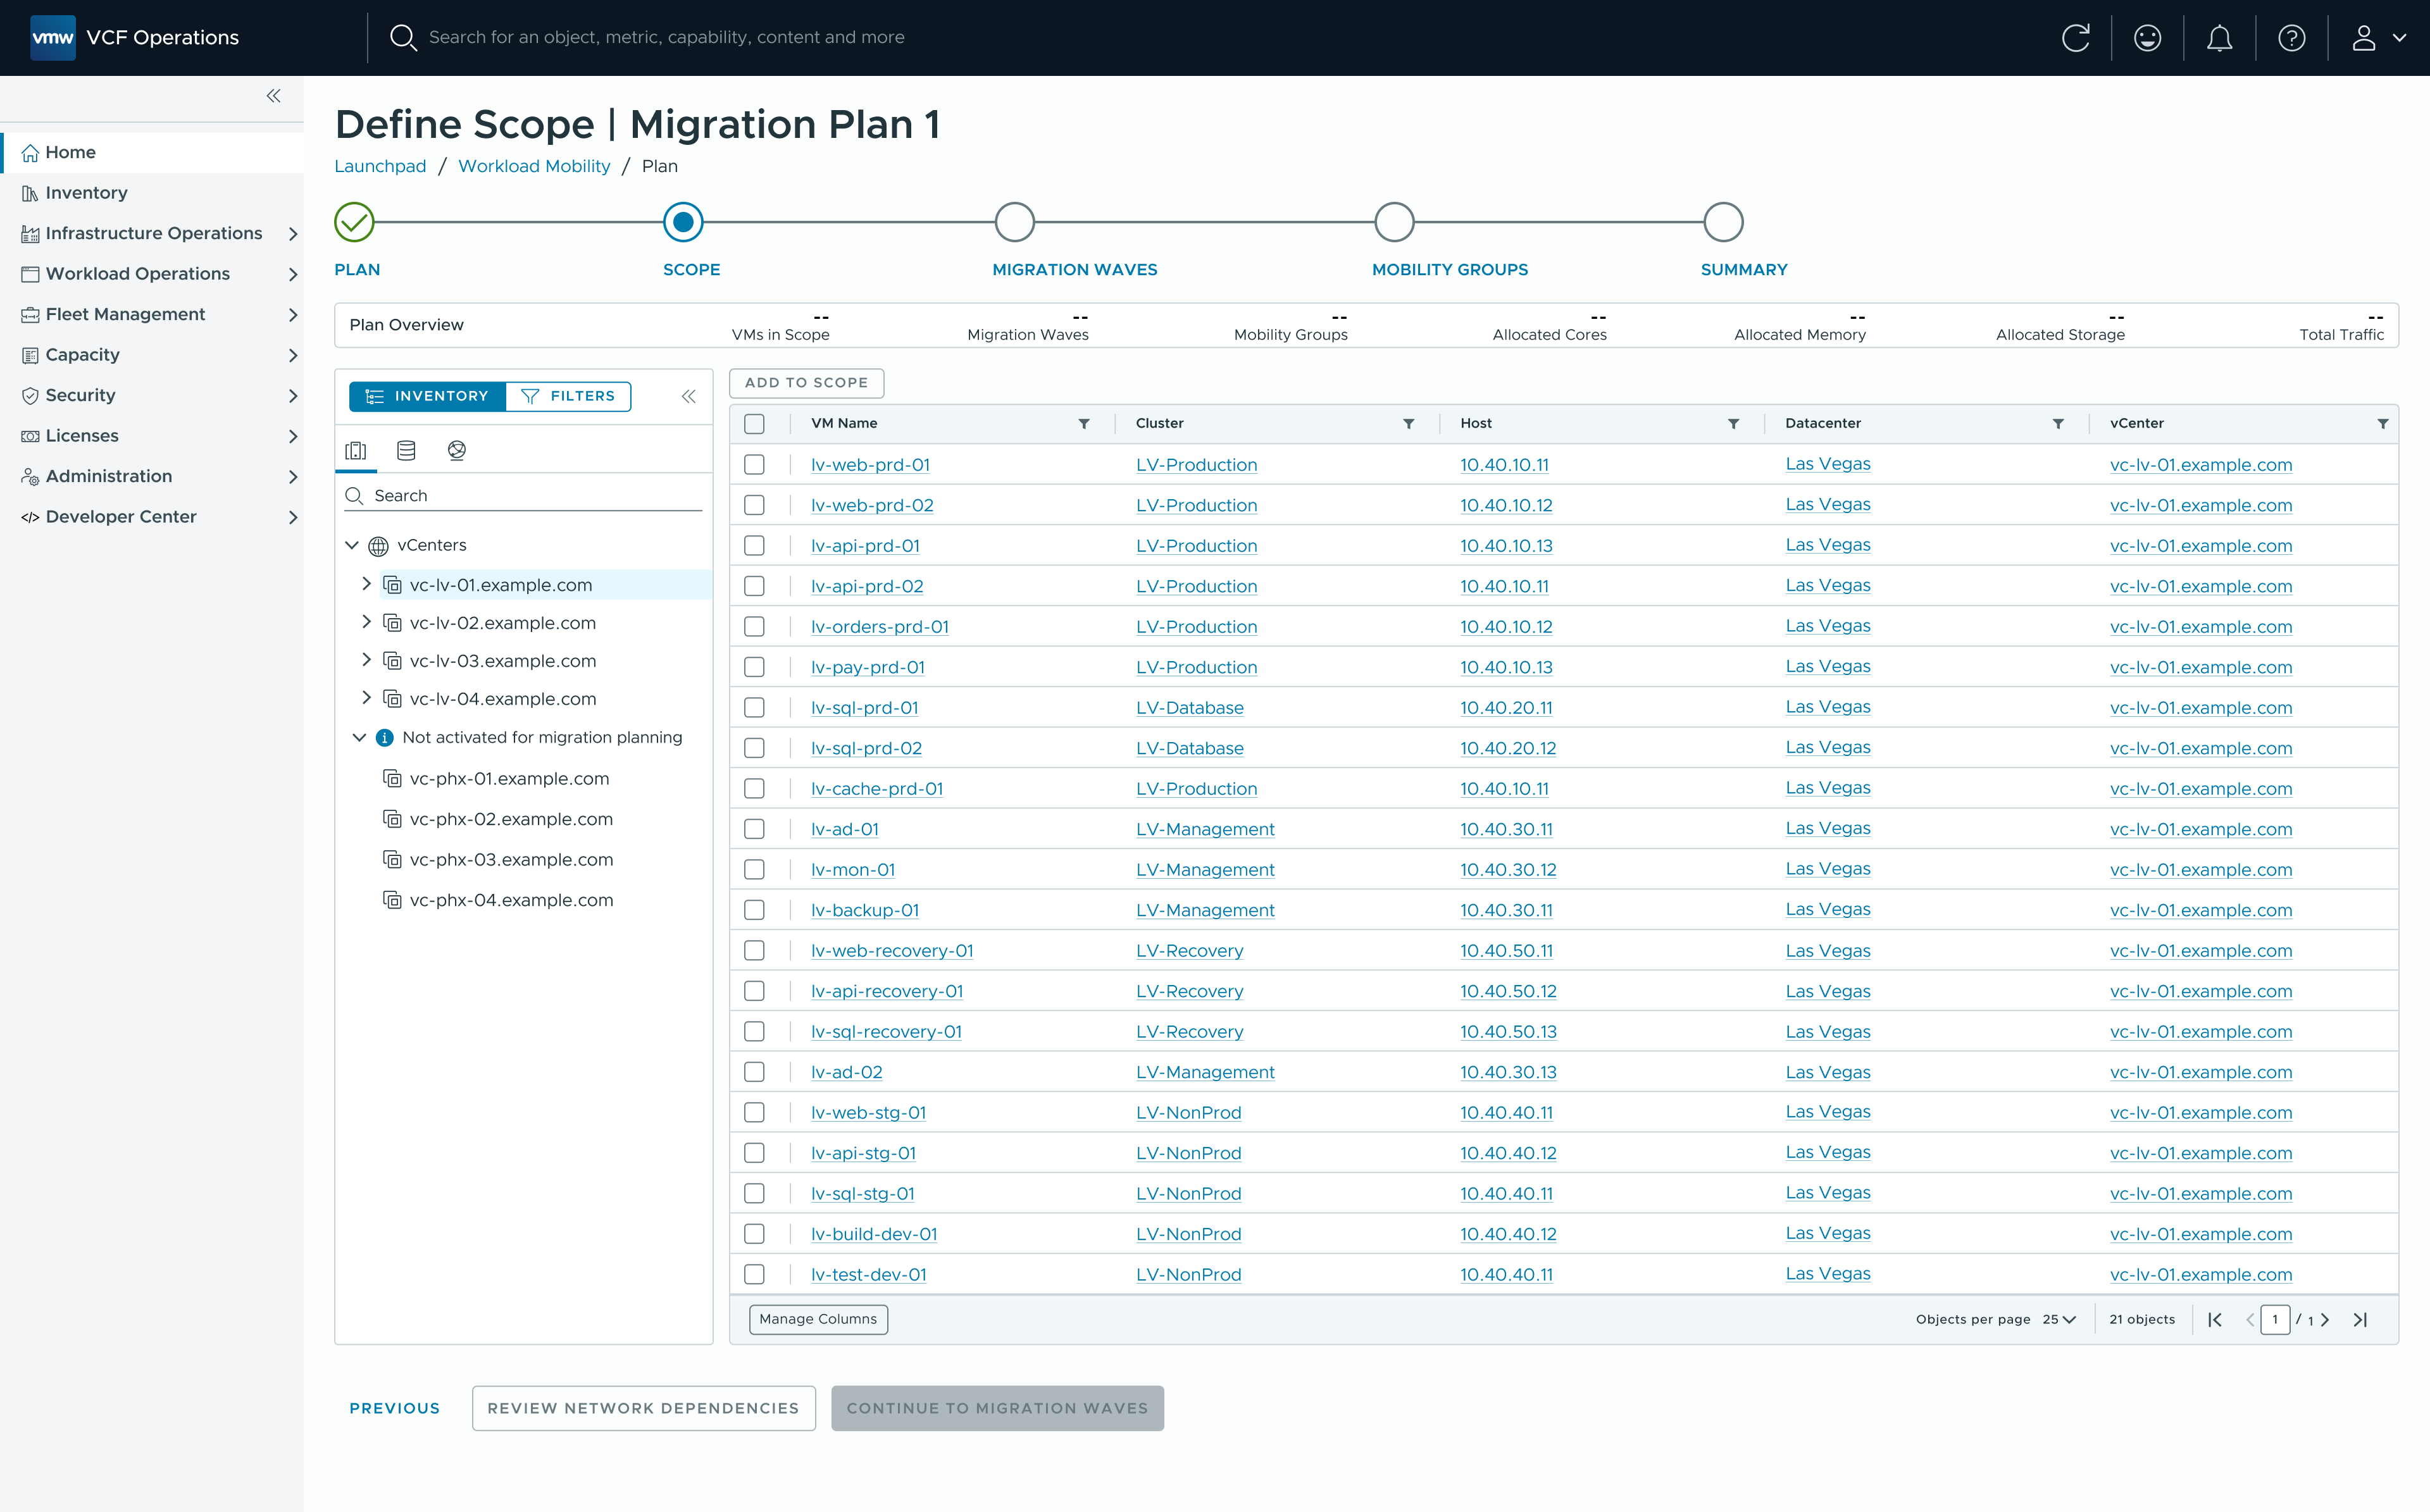Select all VMs header checkbox
This screenshot has height=1512, width=2430.
tap(754, 424)
